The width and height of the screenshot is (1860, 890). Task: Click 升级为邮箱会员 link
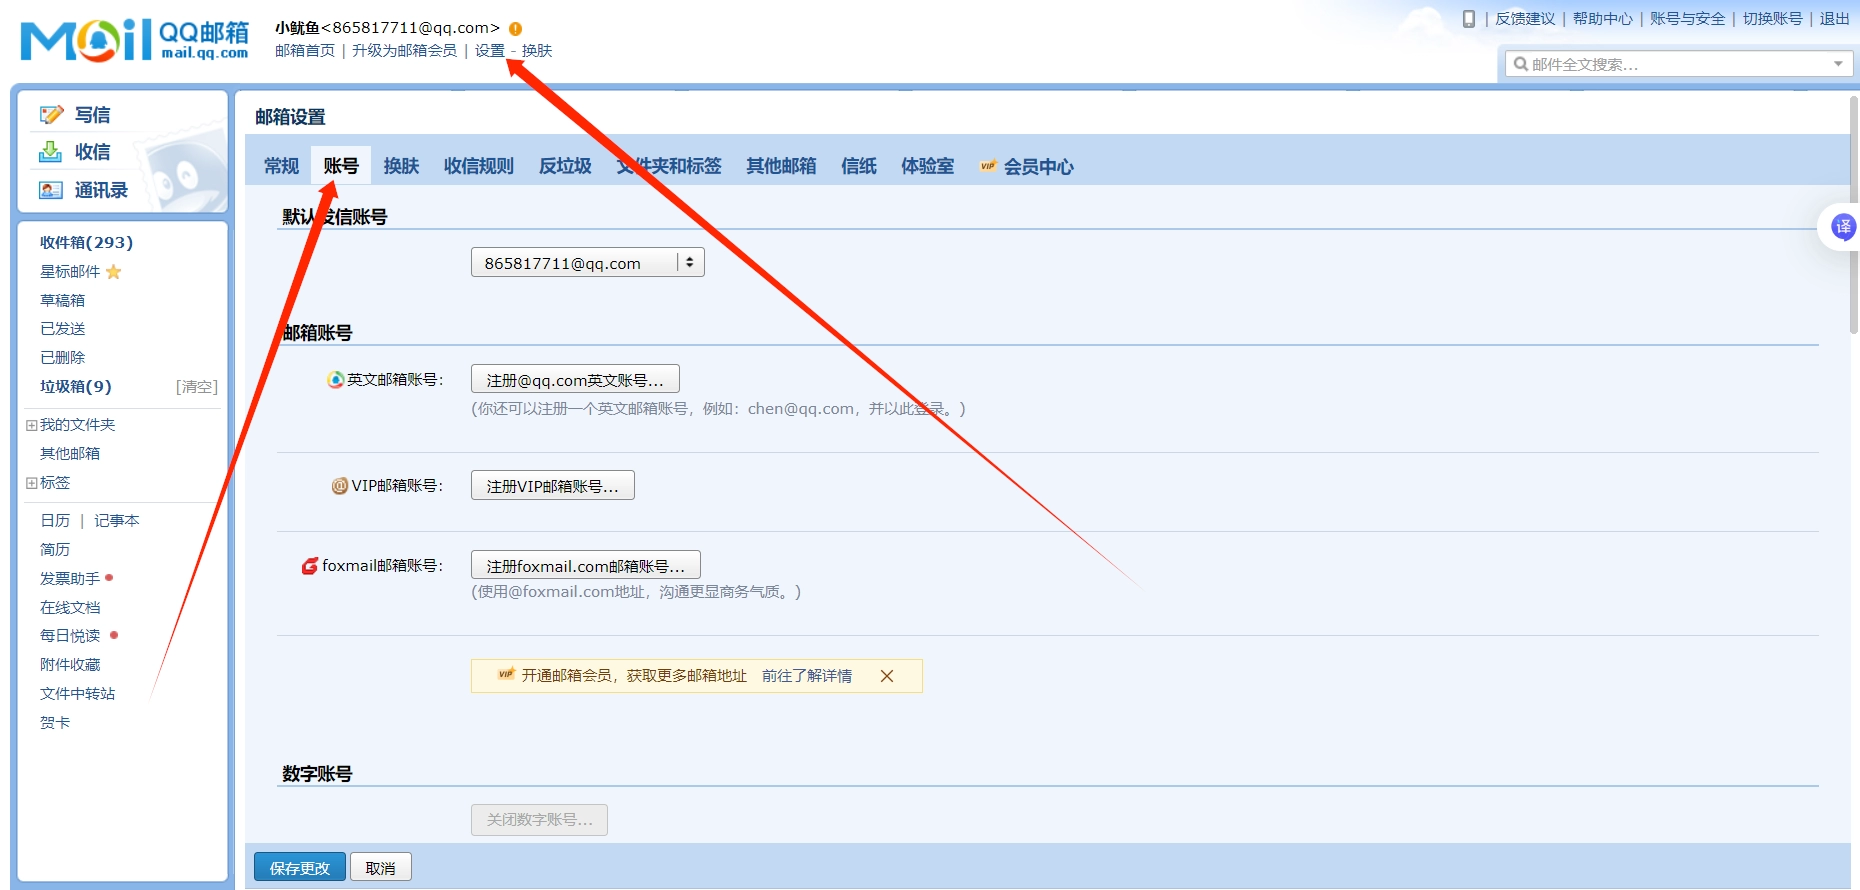[x=404, y=51]
